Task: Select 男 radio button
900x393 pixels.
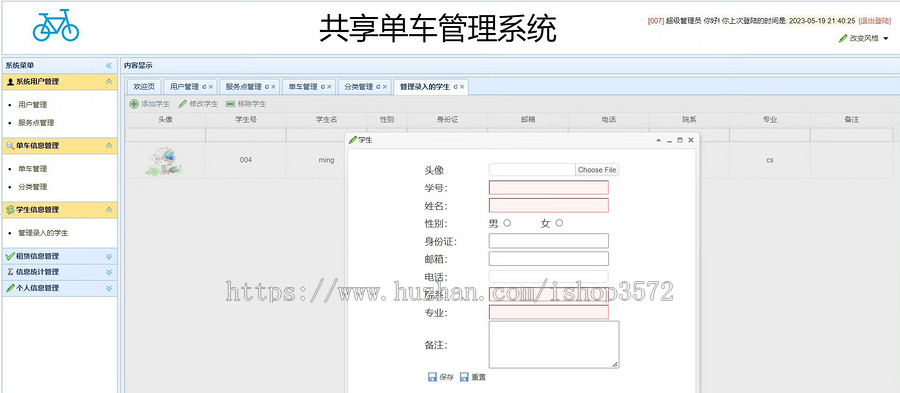Action: pos(507,223)
